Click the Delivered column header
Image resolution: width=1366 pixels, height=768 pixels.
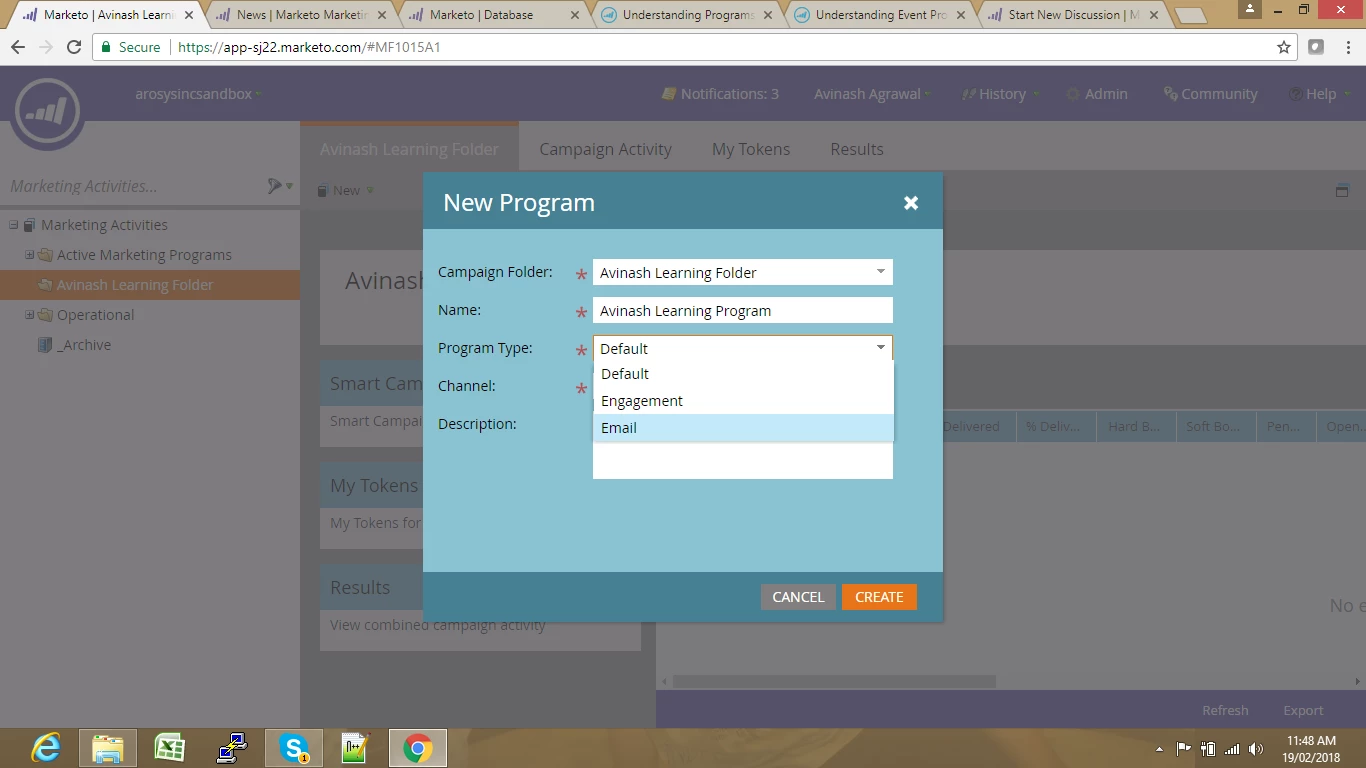[979, 426]
